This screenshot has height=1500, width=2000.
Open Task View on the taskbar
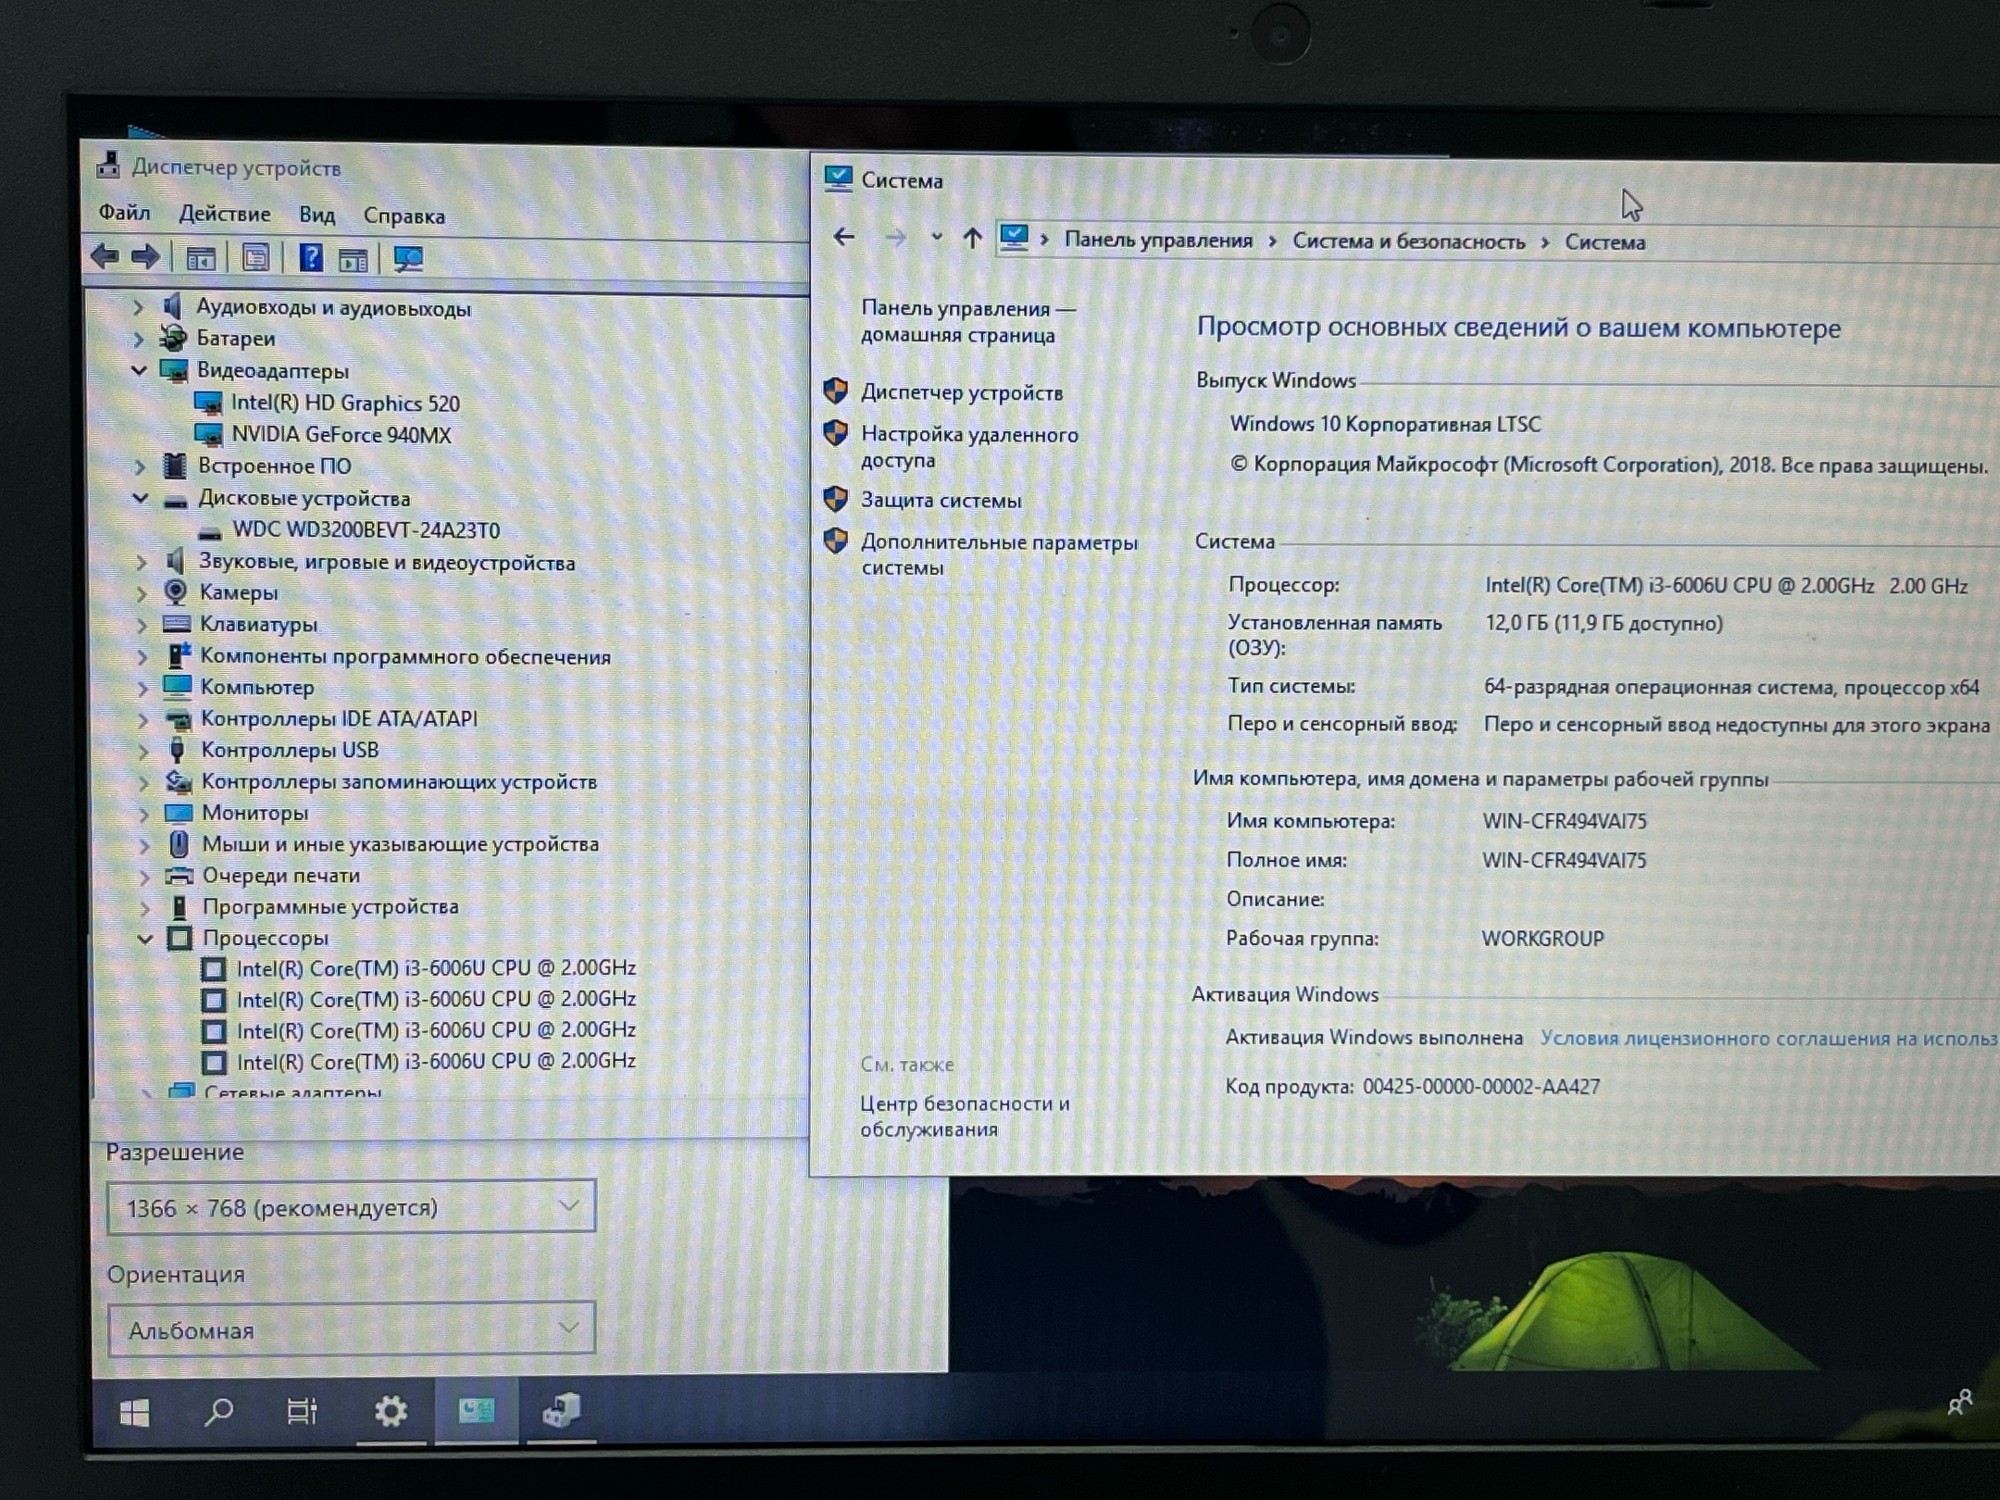pos(302,1412)
